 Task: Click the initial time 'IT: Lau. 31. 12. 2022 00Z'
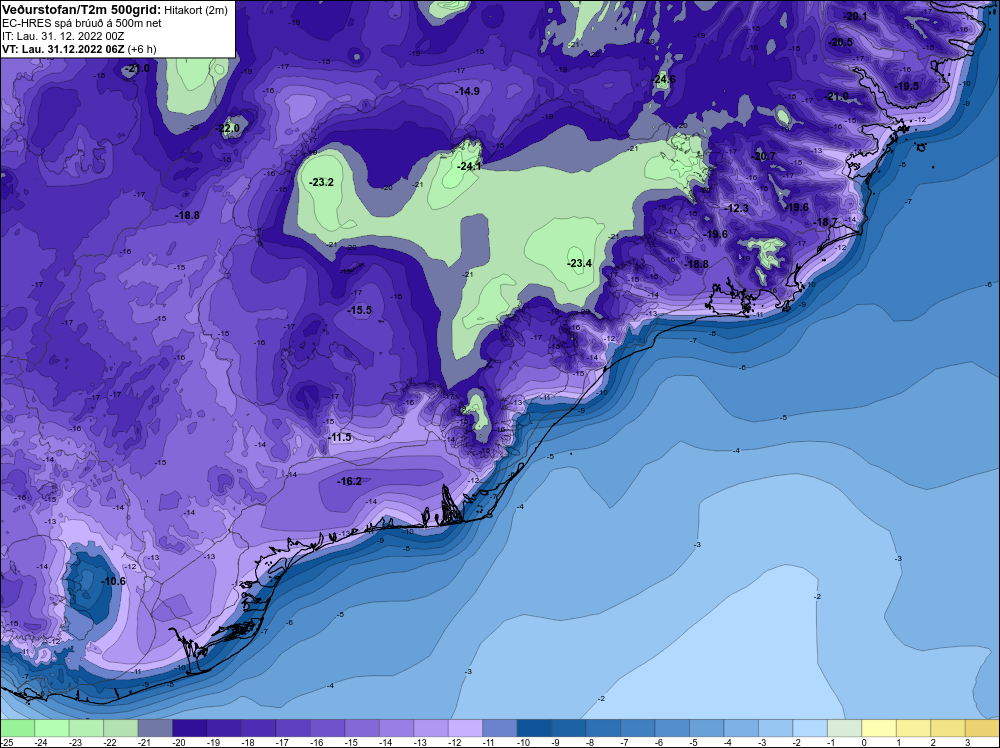pyautogui.click(x=63, y=36)
